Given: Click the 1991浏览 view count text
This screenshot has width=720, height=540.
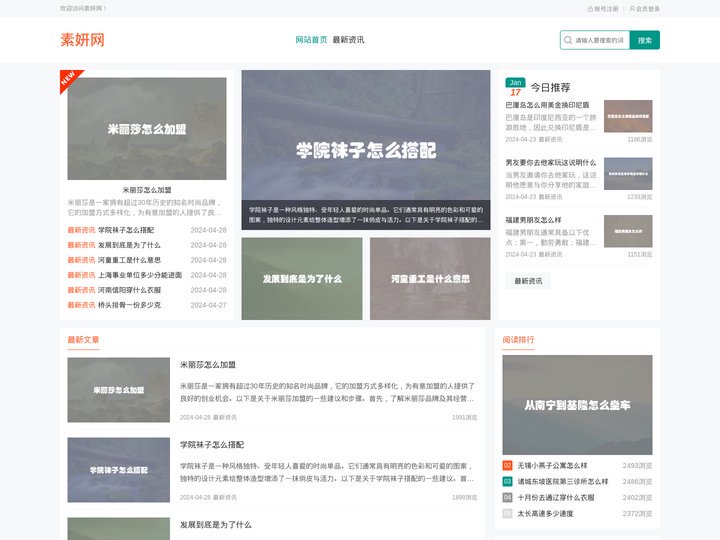Looking at the screenshot, I should point(464,417).
